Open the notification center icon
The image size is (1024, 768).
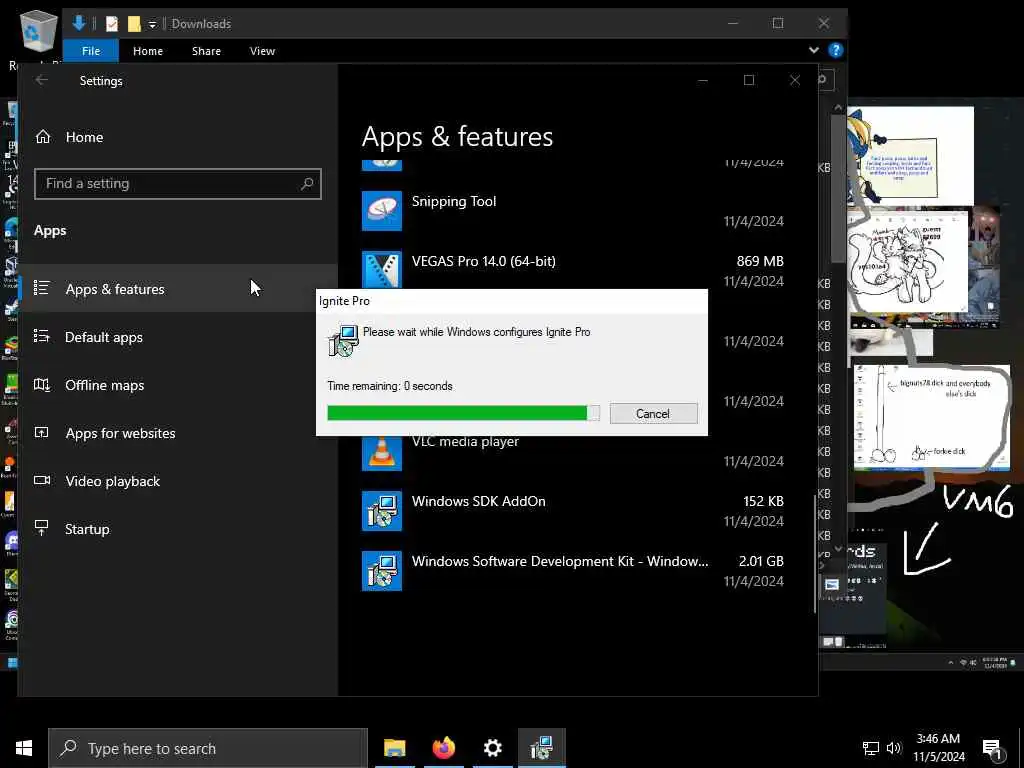click(x=992, y=750)
